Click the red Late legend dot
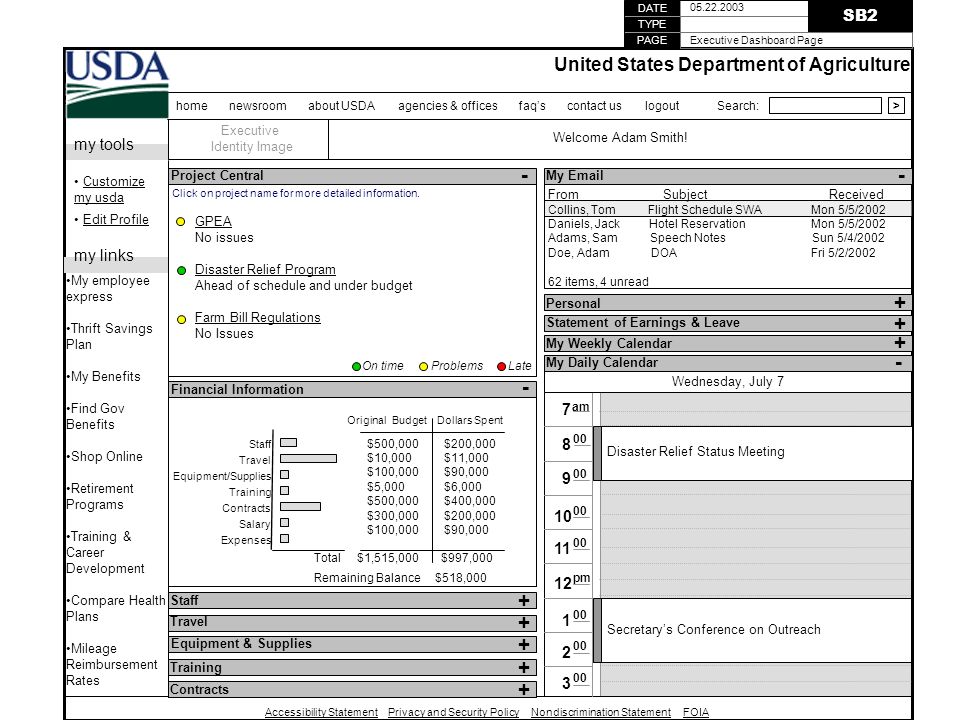Viewport: 960px width, 720px height. [501, 366]
